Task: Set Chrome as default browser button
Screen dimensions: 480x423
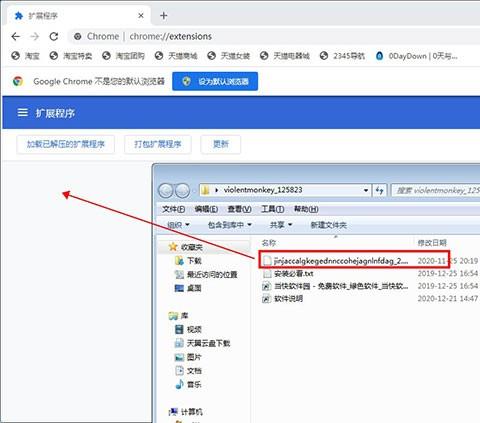Action: tap(215, 81)
